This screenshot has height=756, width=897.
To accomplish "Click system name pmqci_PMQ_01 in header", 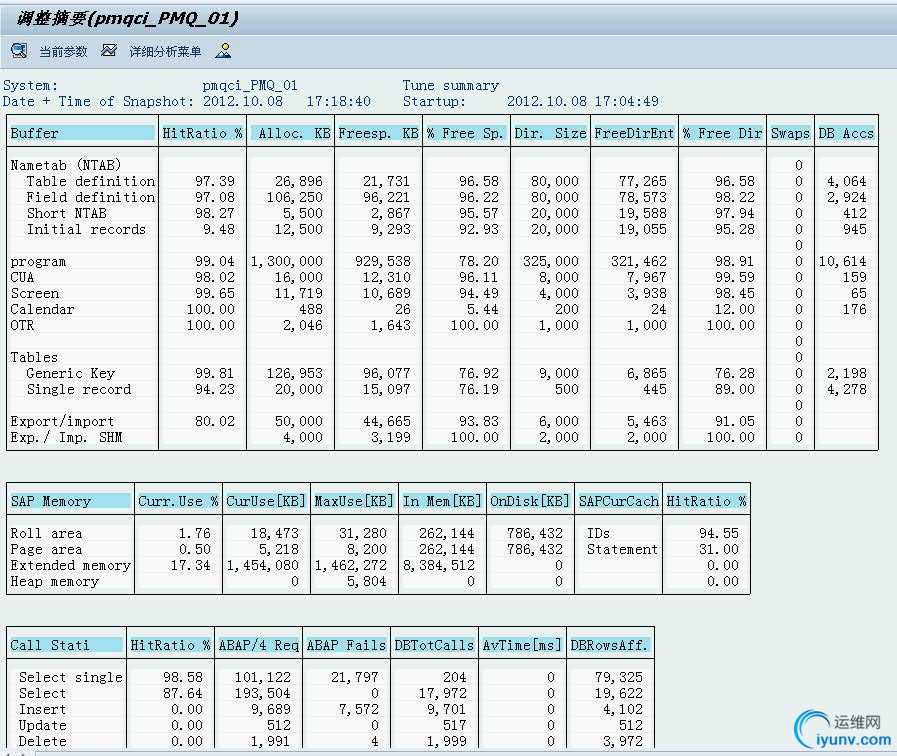I will click(x=250, y=85).
